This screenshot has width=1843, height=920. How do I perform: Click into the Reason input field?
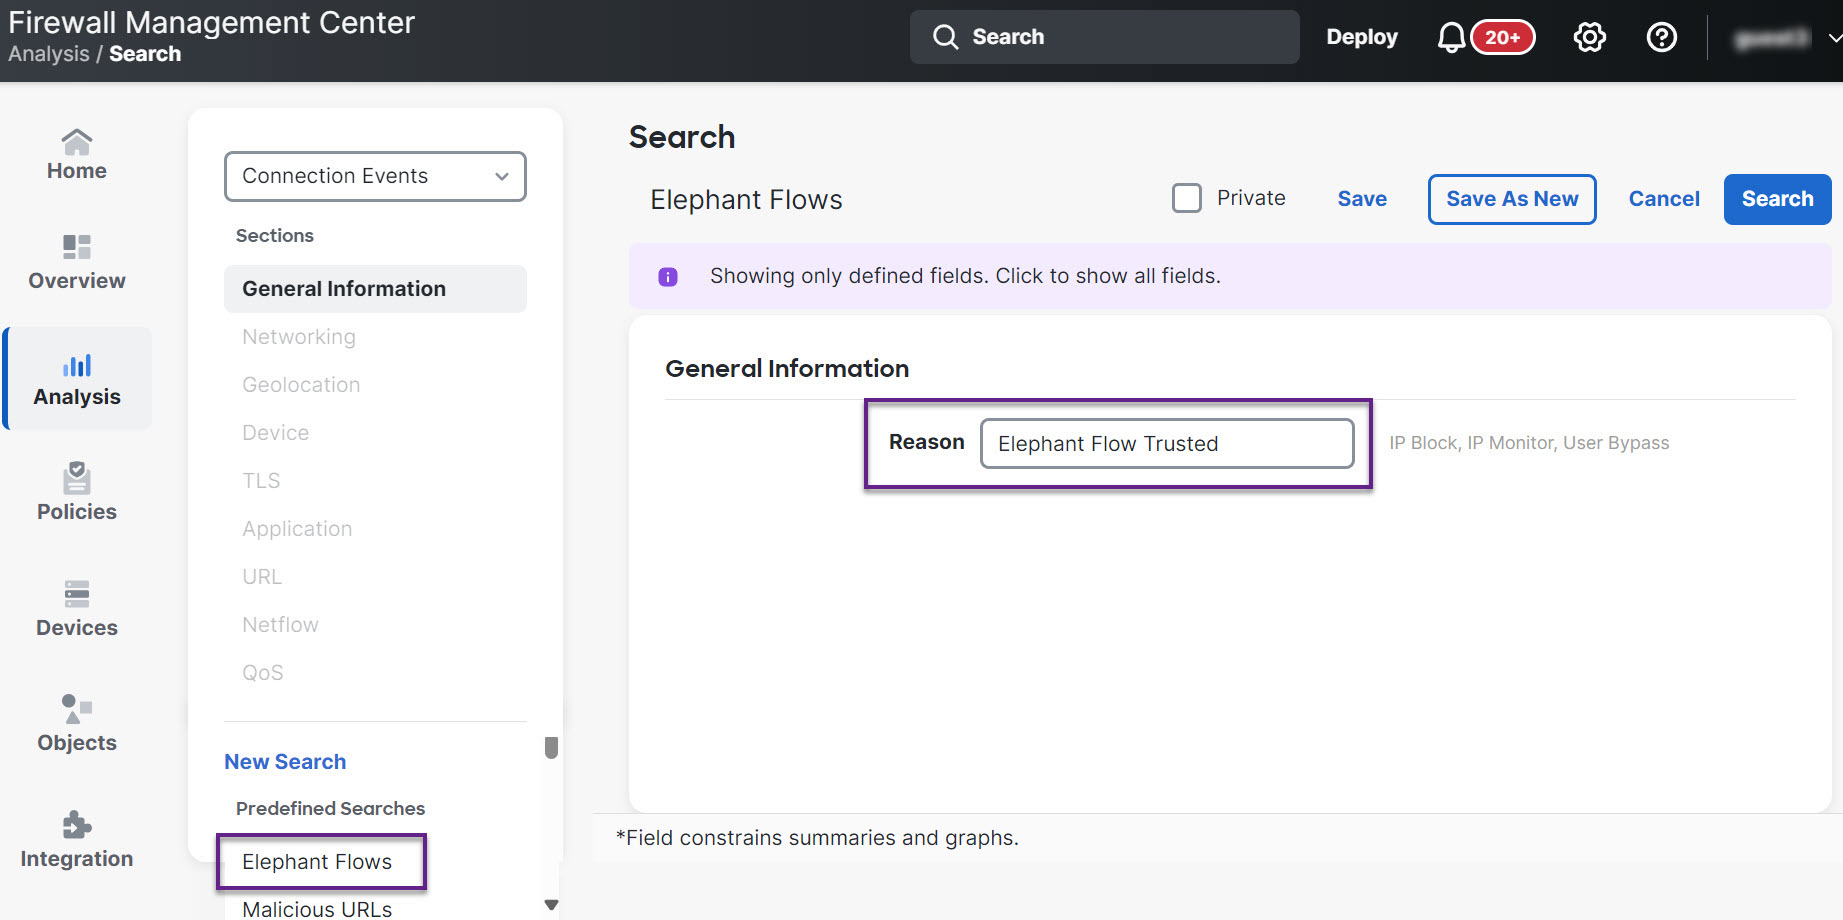click(x=1166, y=444)
